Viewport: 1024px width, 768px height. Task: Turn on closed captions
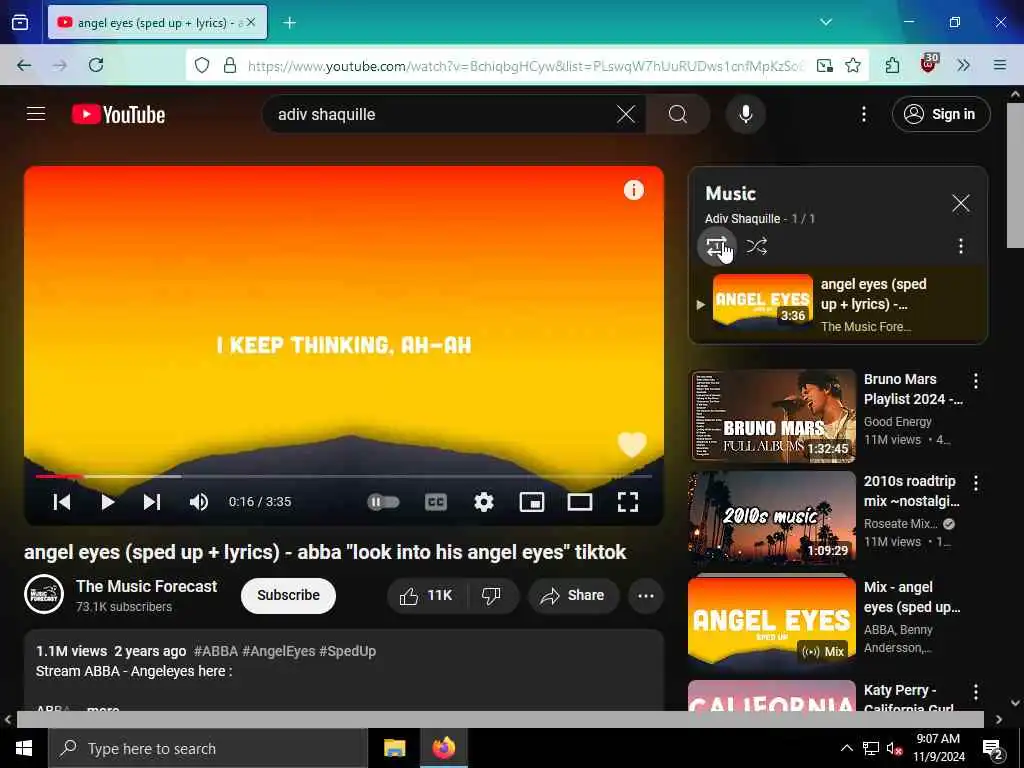tap(436, 502)
